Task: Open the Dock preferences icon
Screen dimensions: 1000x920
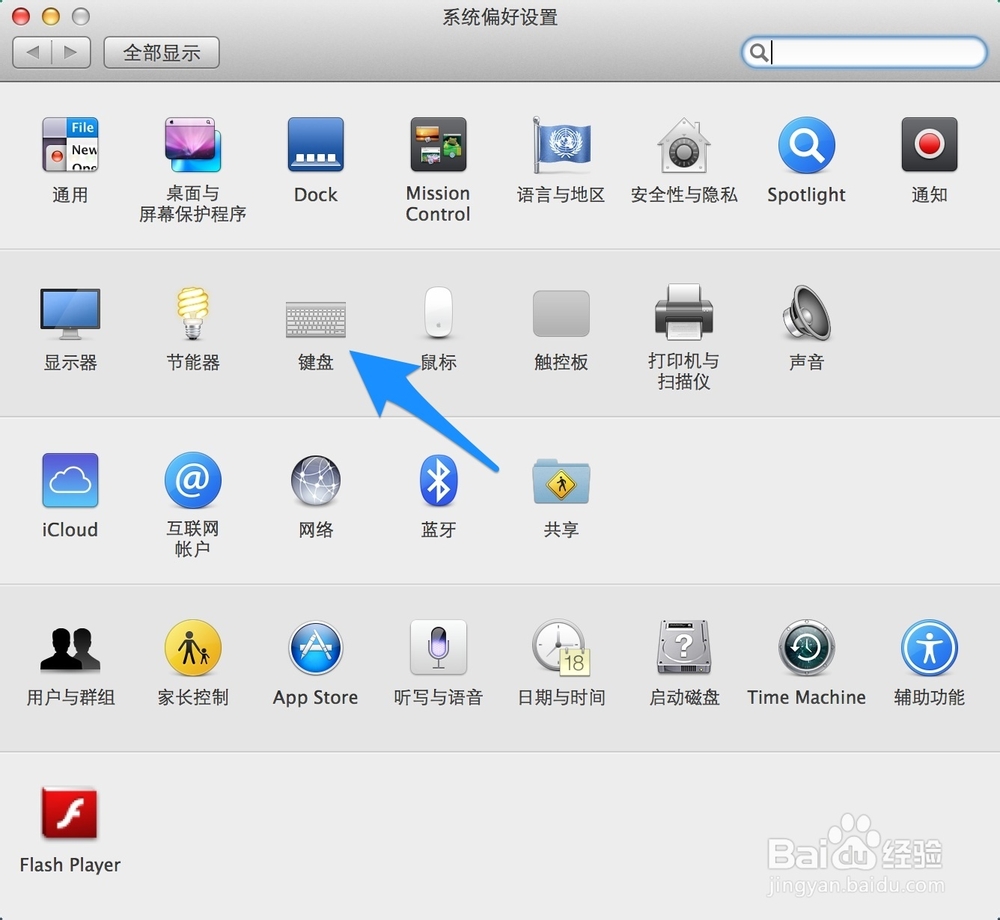Action: click(316, 145)
